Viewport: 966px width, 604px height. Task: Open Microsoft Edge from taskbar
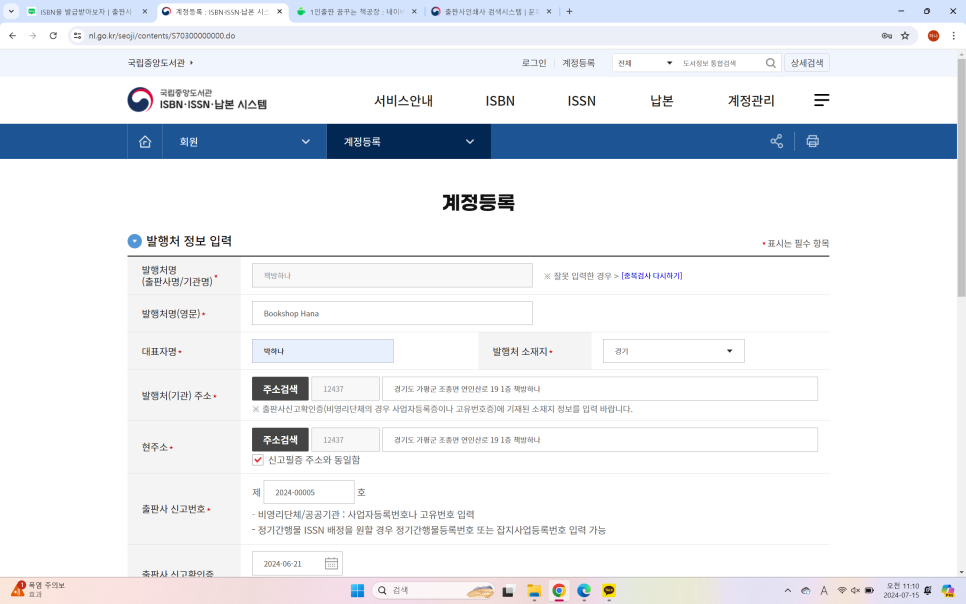(x=583, y=590)
